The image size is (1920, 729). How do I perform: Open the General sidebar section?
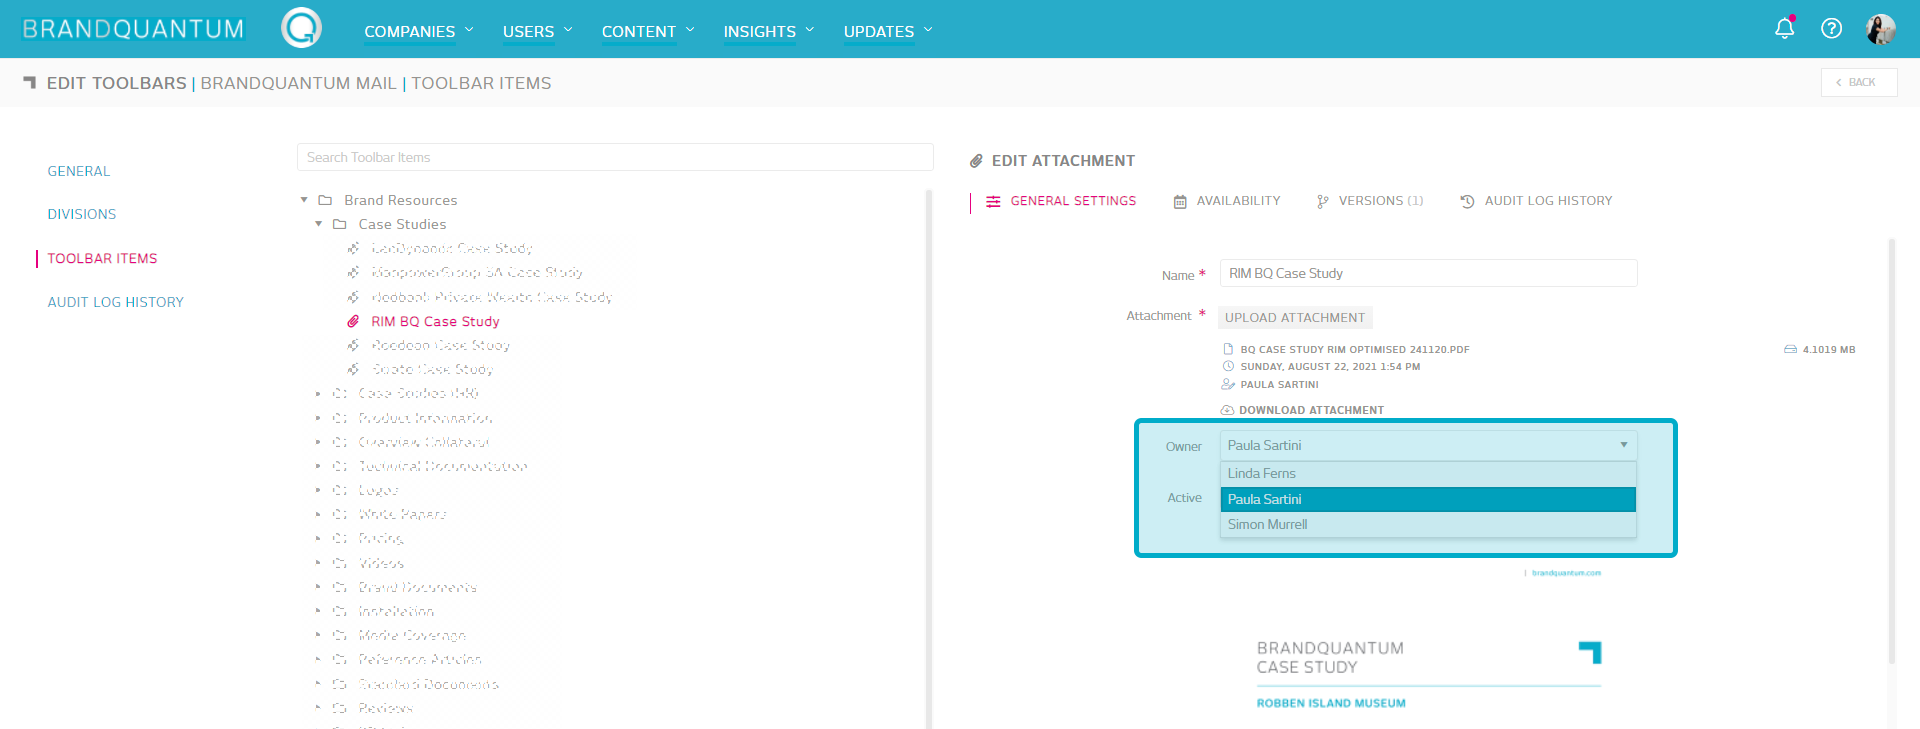tap(79, 171)
